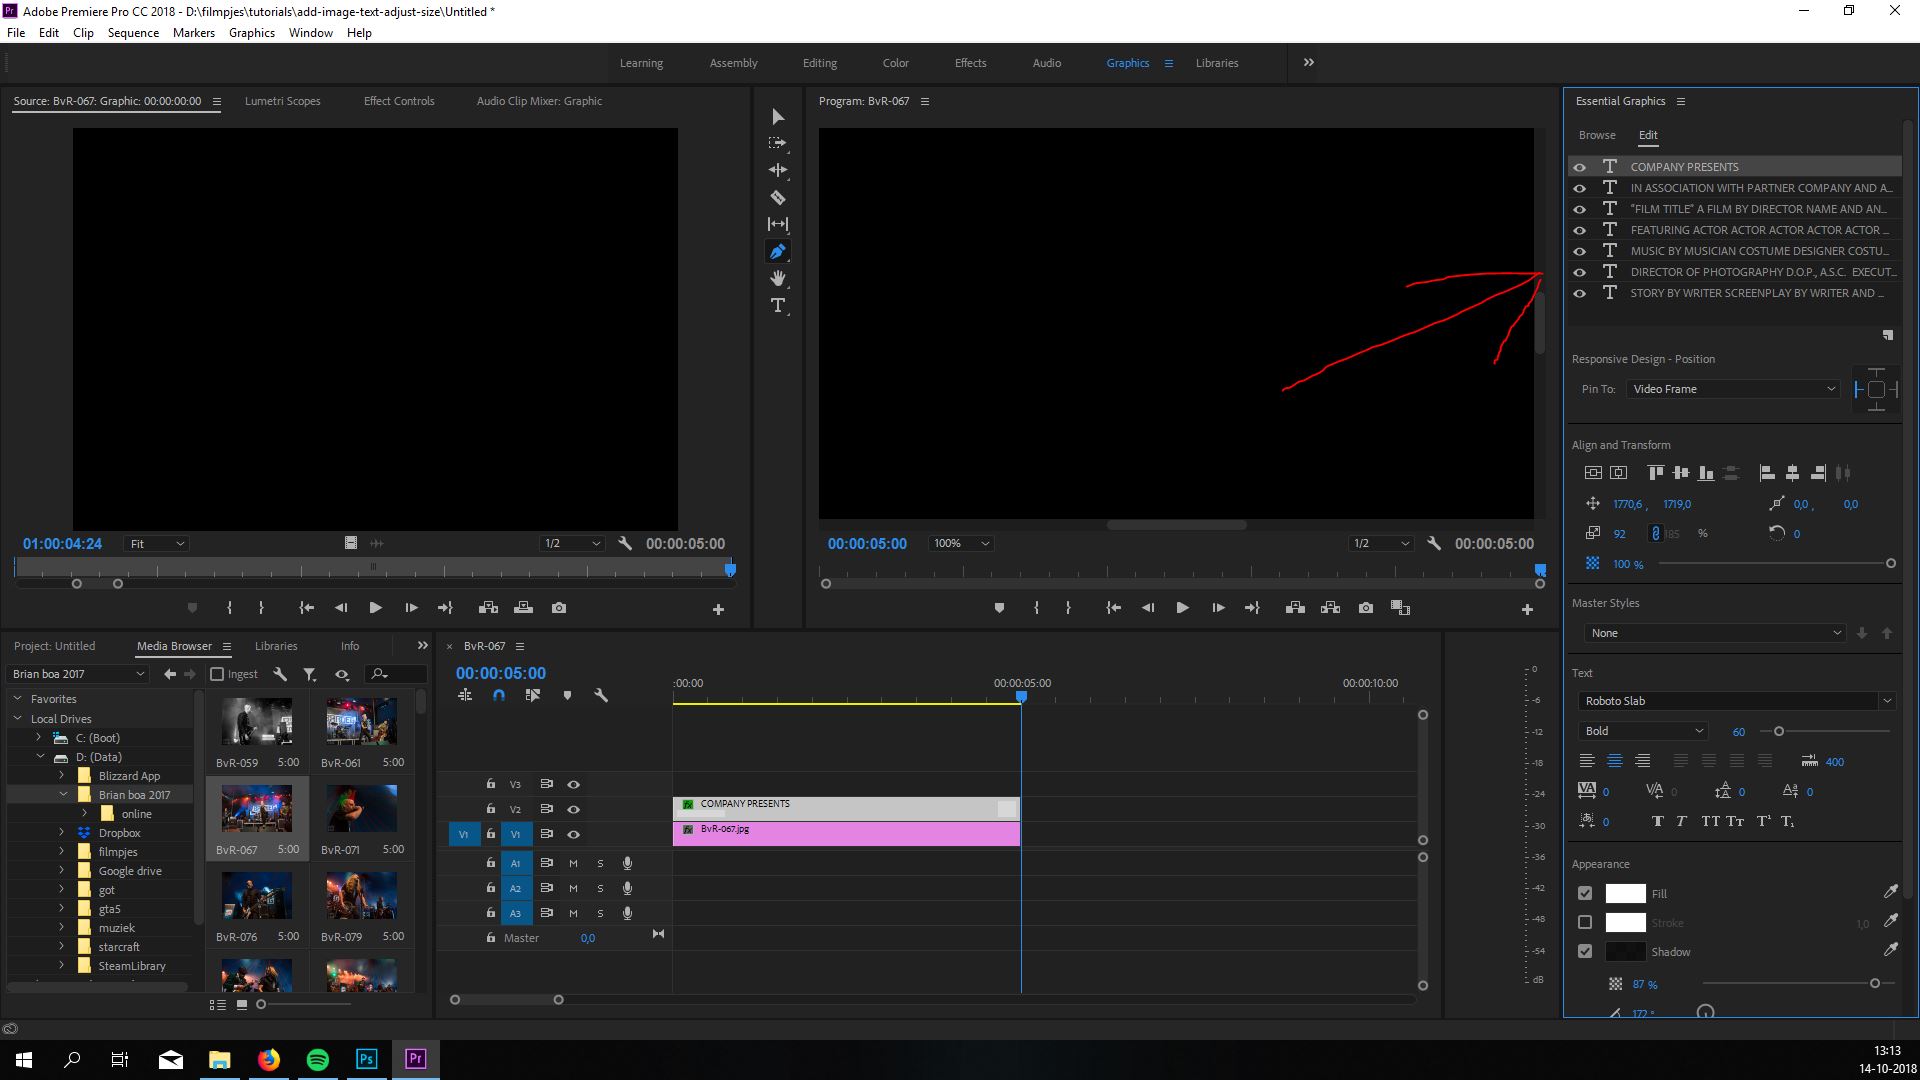Click Play in the Source monitor

(x=376, y=608)
